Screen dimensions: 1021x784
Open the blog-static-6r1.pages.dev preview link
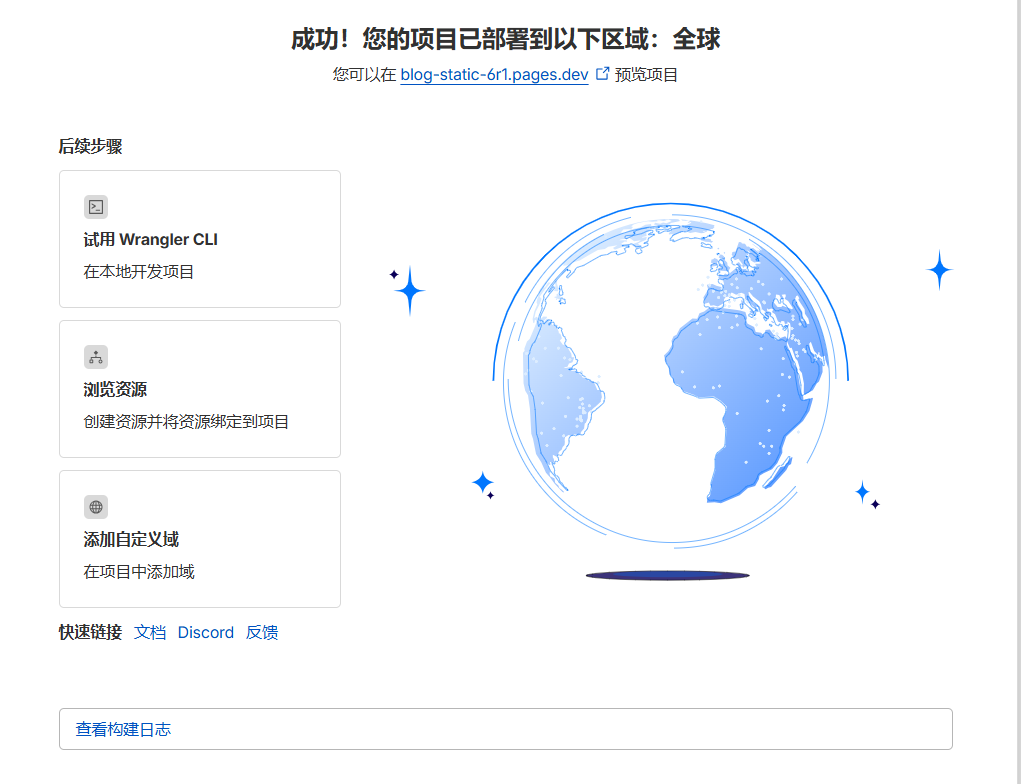(493, 74)
